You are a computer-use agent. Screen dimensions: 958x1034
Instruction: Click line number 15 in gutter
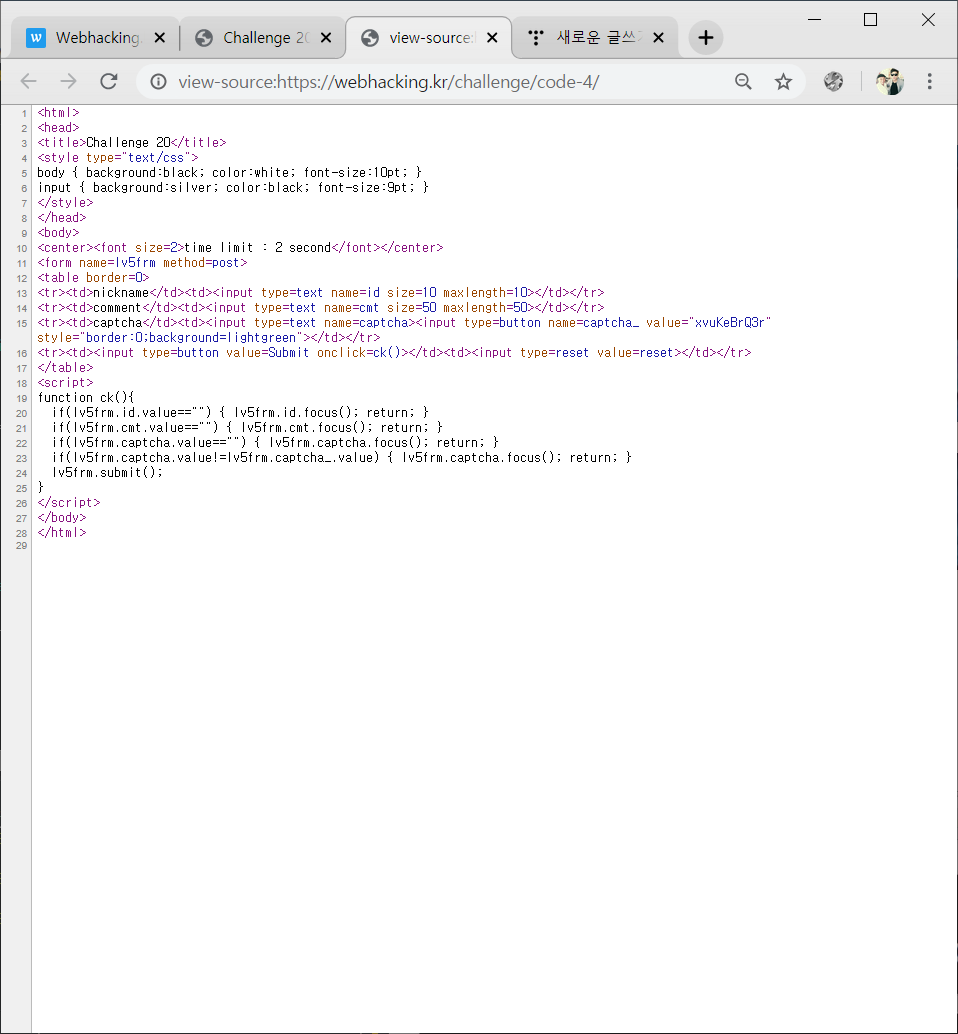22,323
